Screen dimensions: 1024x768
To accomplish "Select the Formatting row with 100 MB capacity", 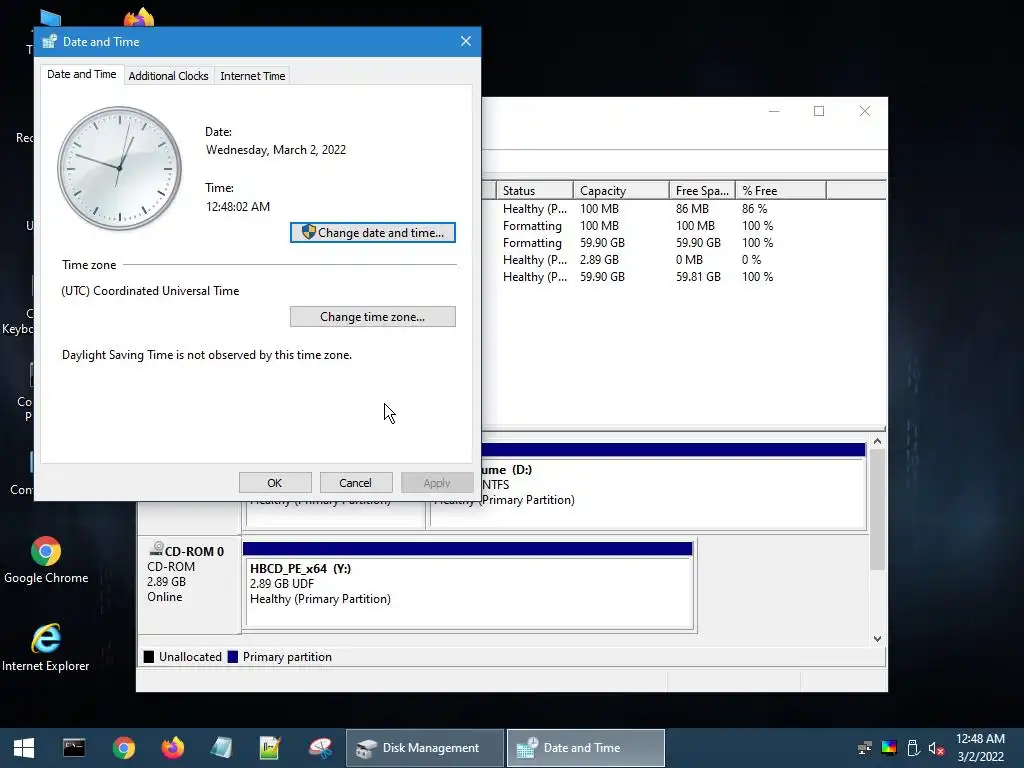I will [x=684, y=226].
